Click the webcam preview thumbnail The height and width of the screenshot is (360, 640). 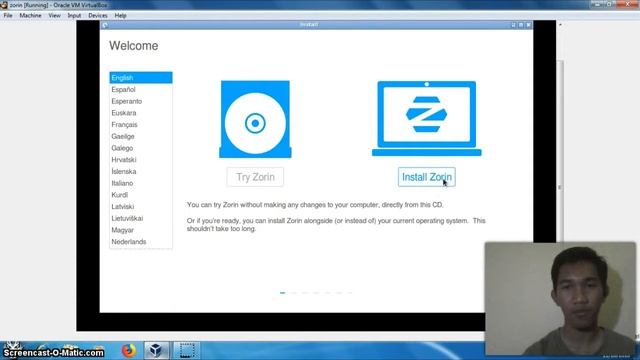pyautogui.click(x=560, y=298)
